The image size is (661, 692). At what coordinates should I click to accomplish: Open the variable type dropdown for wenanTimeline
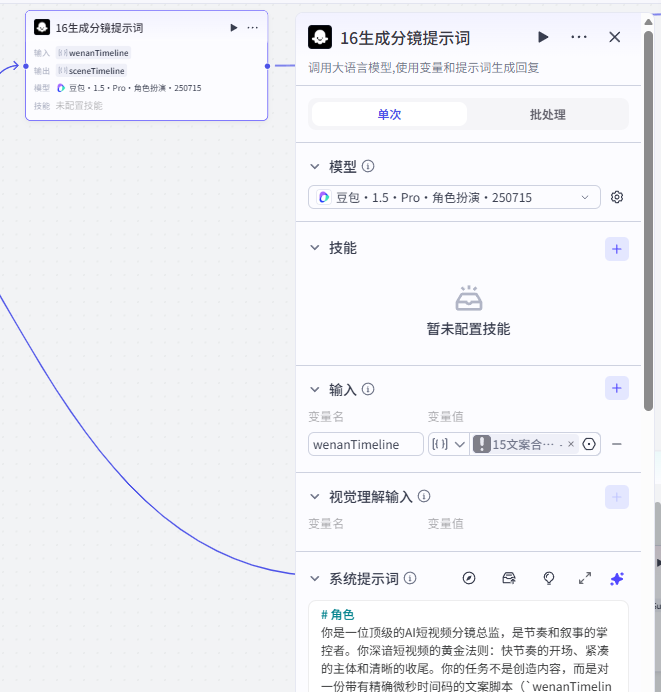point(448,444)
